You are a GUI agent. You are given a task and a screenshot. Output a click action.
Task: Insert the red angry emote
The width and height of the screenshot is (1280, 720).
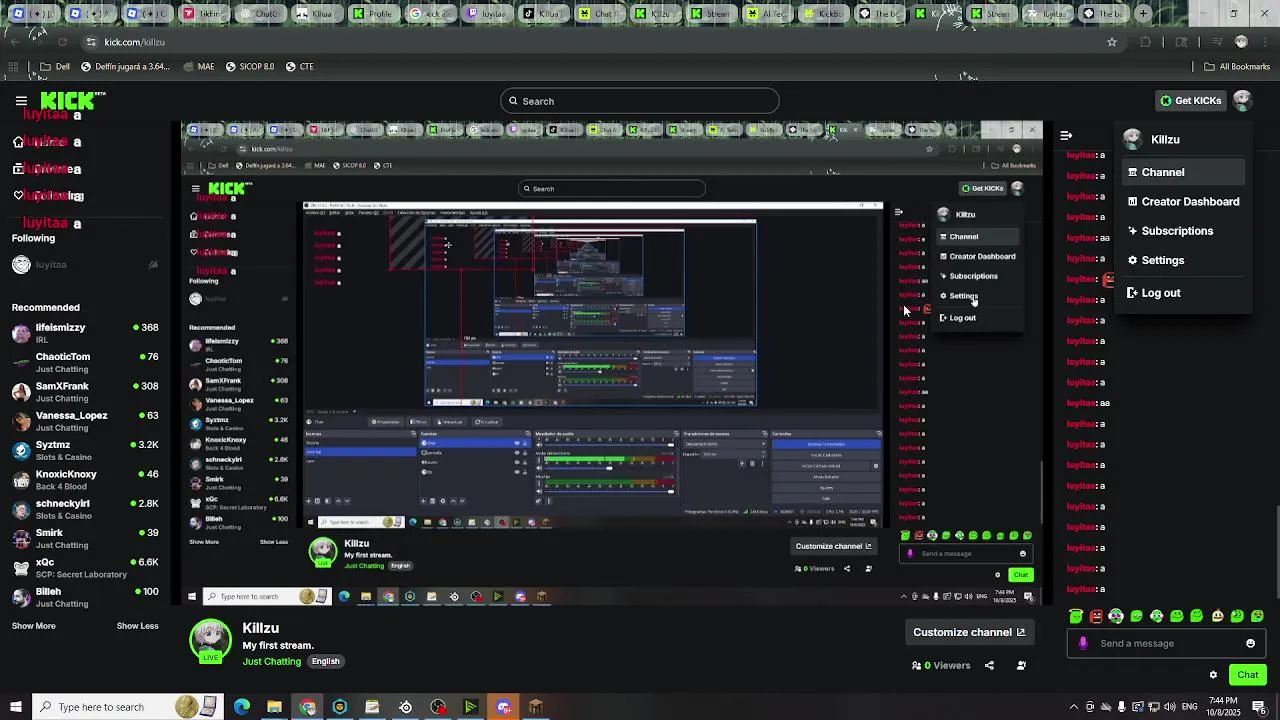coord(1096,616)
